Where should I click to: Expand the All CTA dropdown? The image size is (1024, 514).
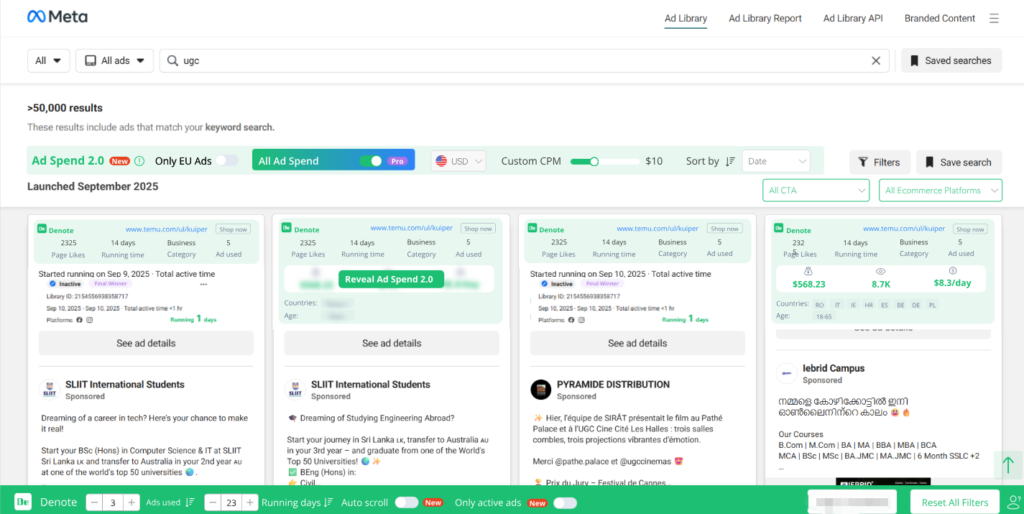coord(816,190)
